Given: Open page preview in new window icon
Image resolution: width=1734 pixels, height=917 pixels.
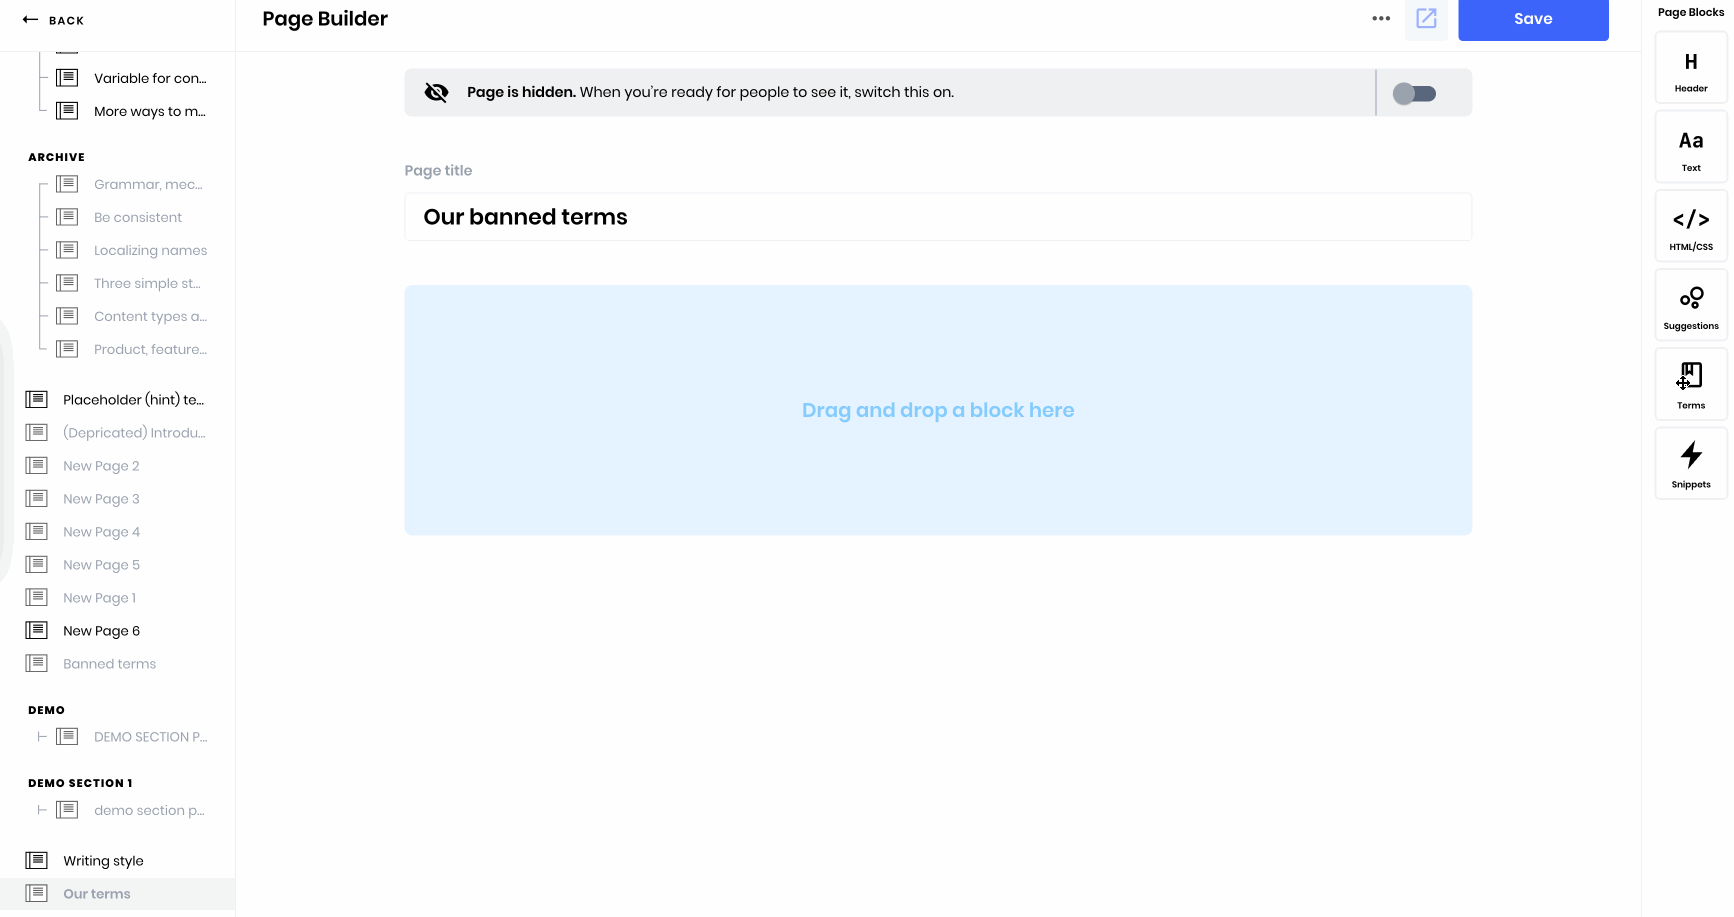Looking at the screenshot, I should (1426, 18).
